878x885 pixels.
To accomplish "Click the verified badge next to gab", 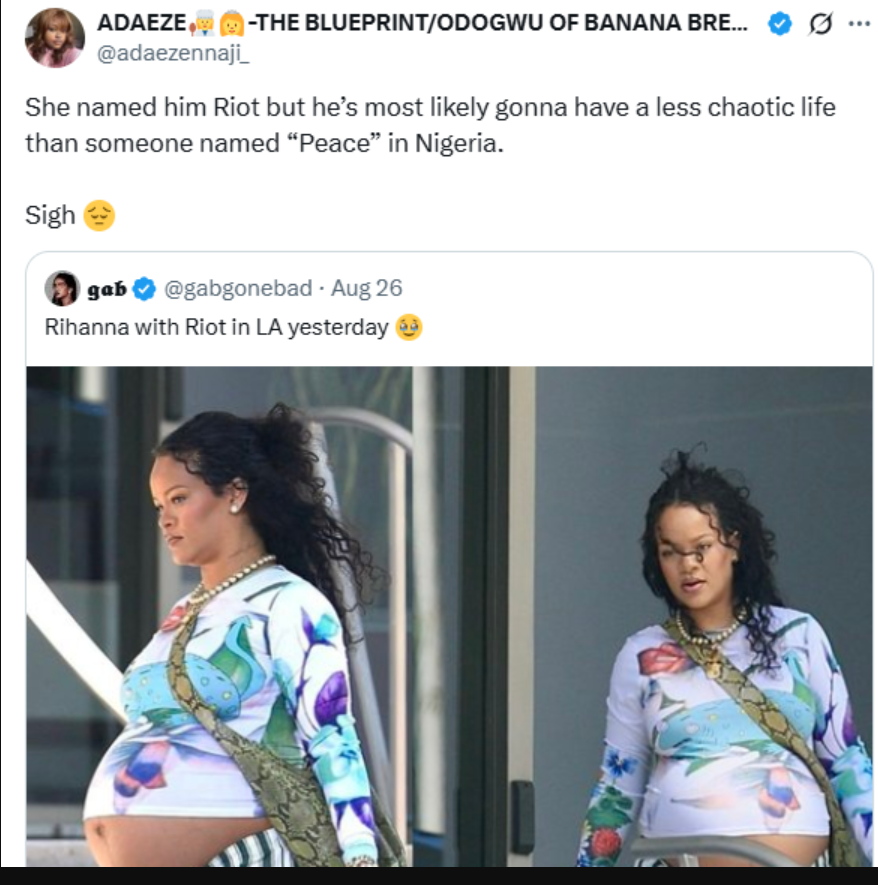I will (144, 289).
